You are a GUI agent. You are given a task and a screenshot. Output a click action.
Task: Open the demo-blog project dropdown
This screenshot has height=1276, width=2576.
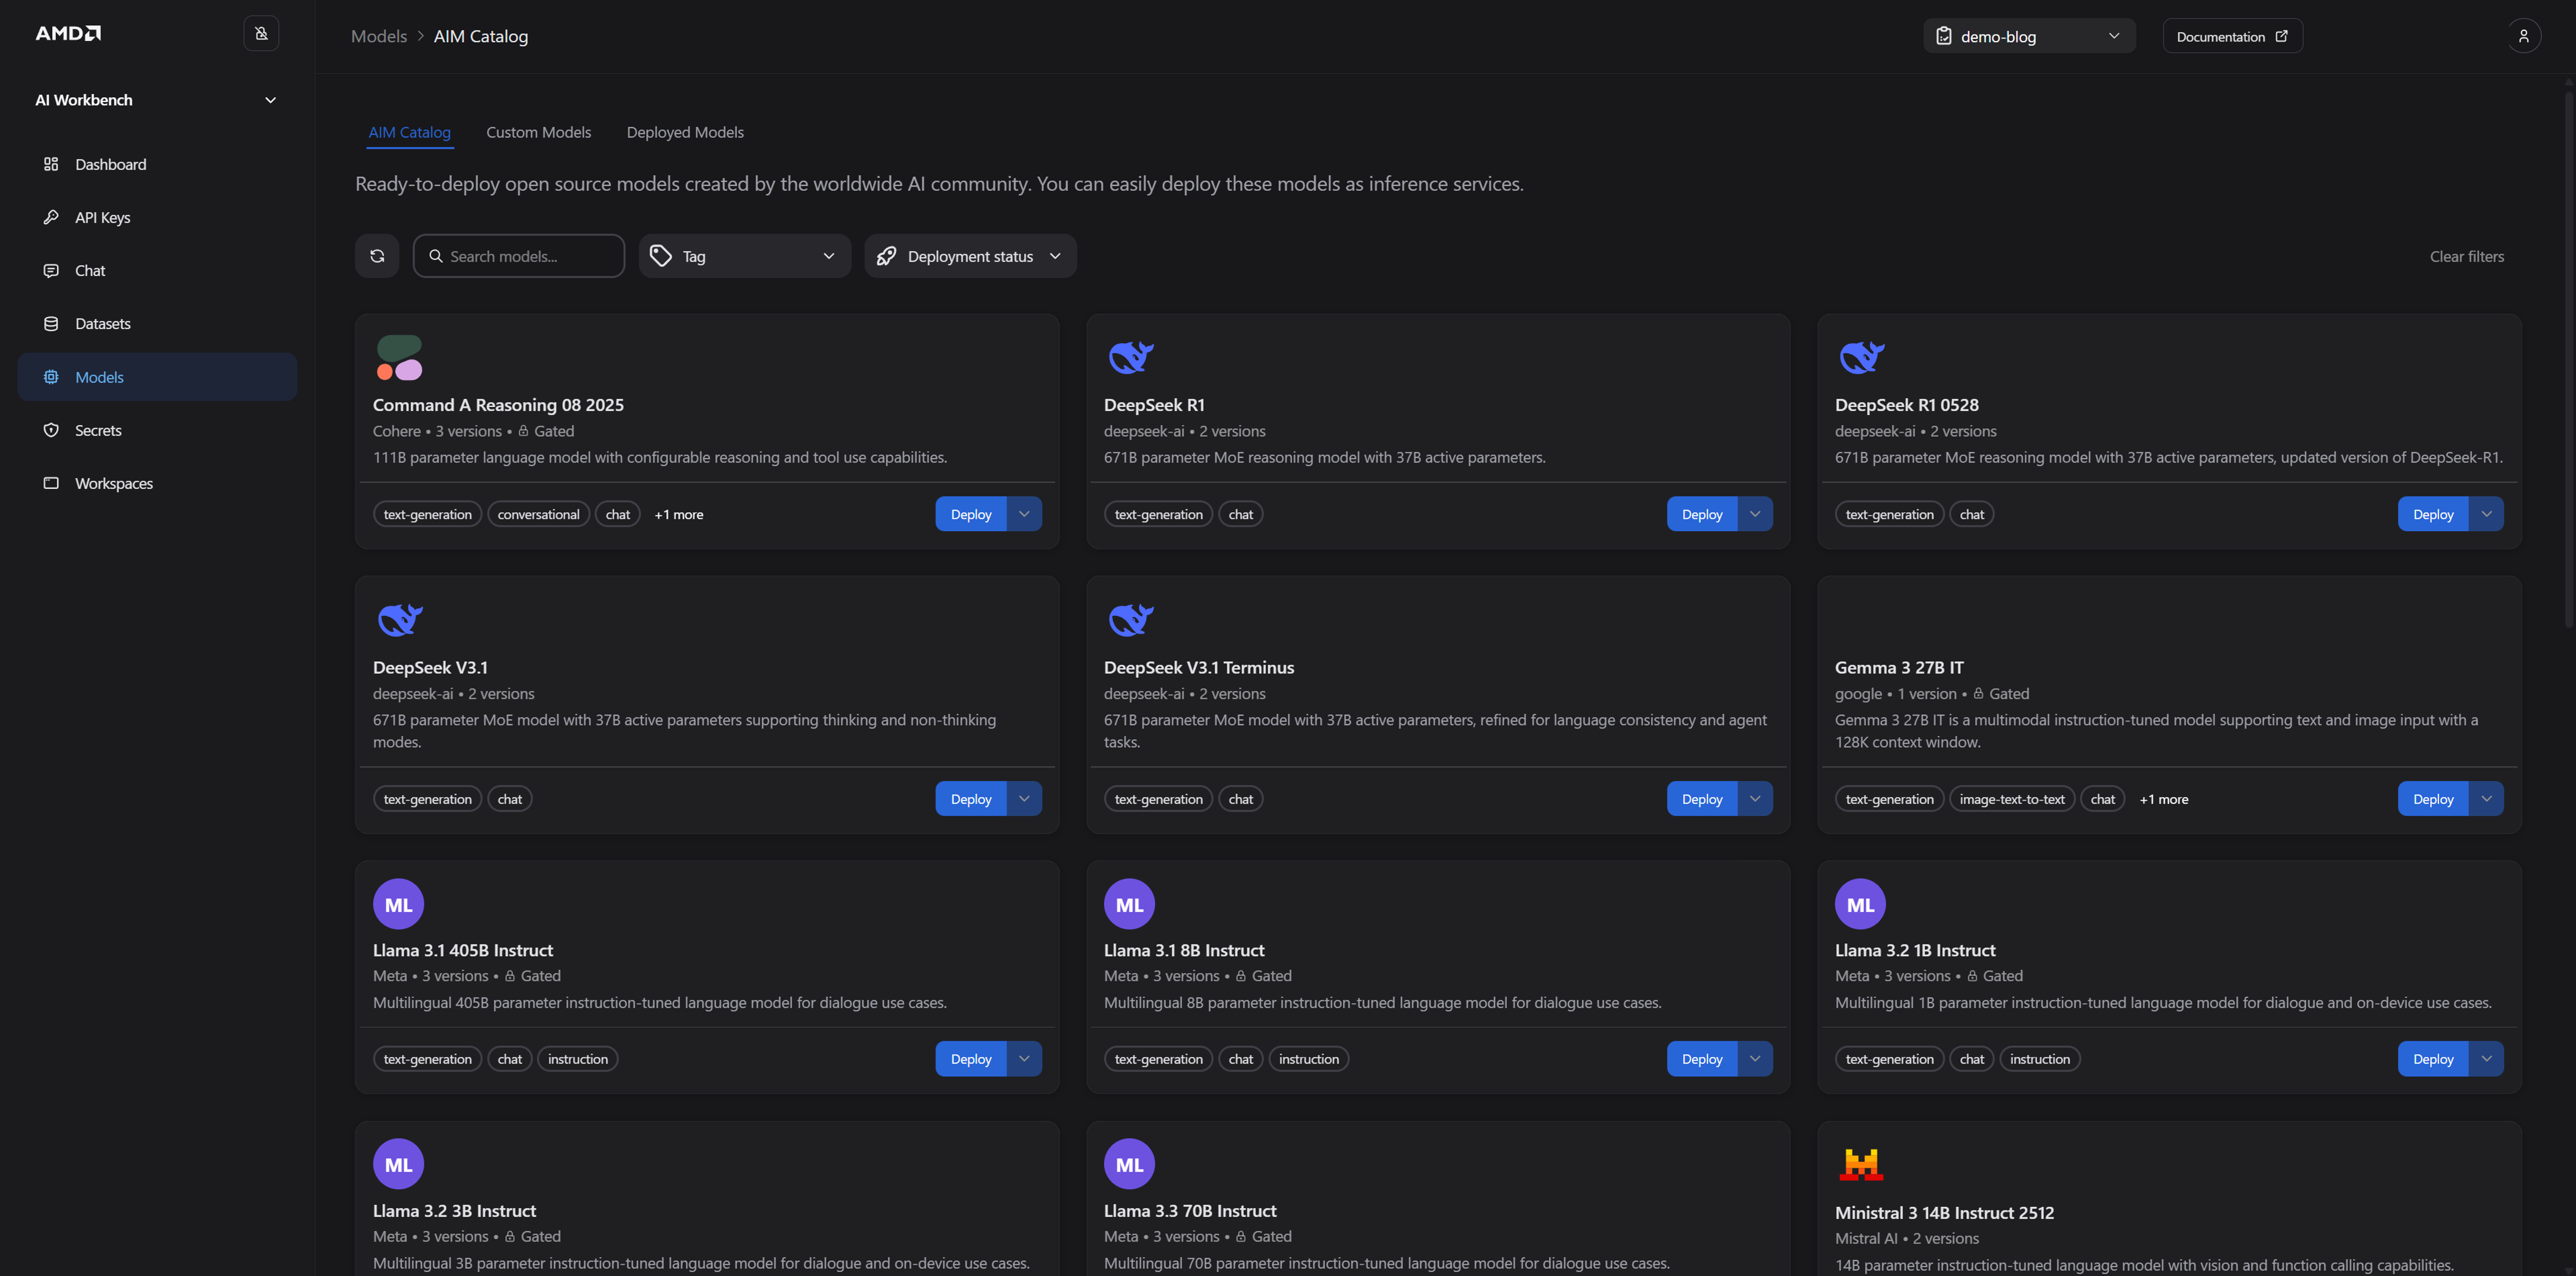[2029, 36]
